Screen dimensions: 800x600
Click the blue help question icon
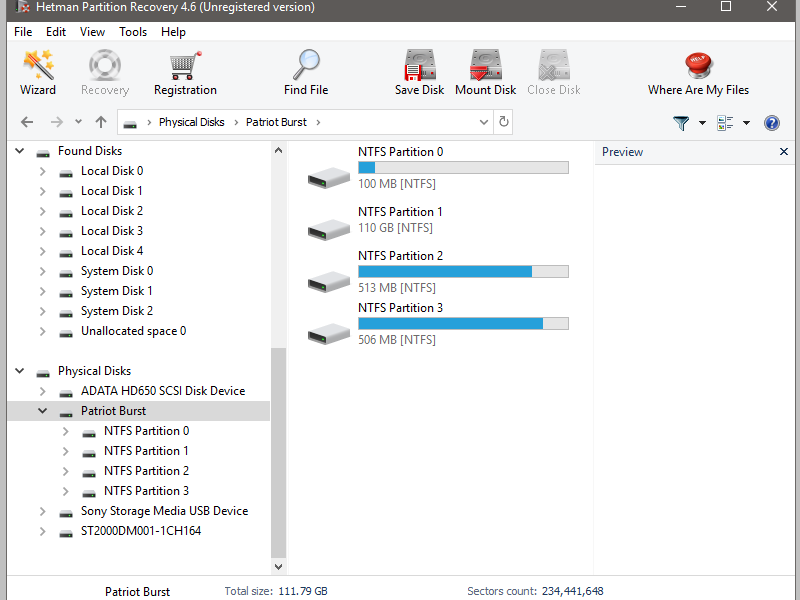pos(771,123)
